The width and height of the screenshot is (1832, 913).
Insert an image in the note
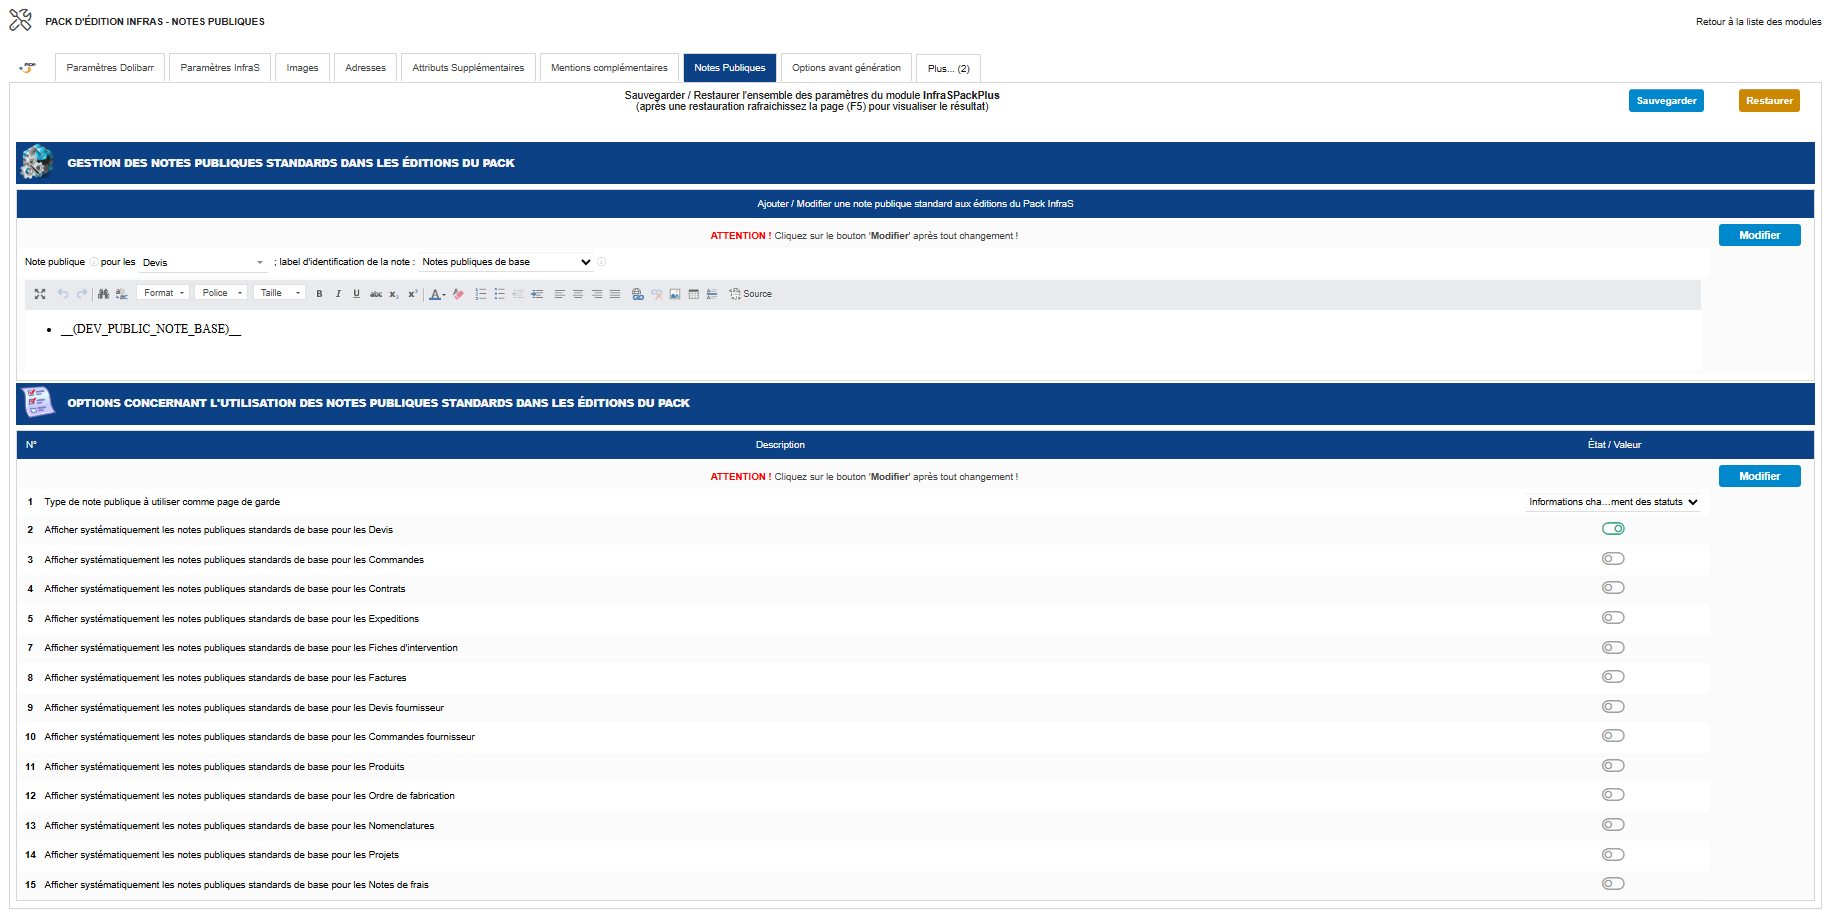click(x=675, y=294)
